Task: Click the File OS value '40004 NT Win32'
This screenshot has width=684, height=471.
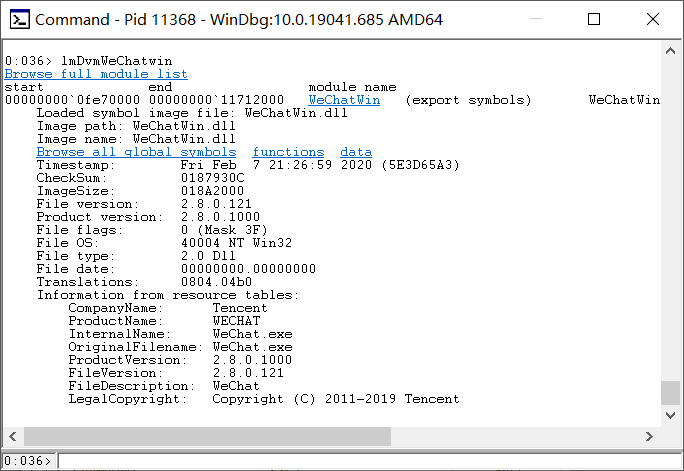Action: click(x=236, y=243)
